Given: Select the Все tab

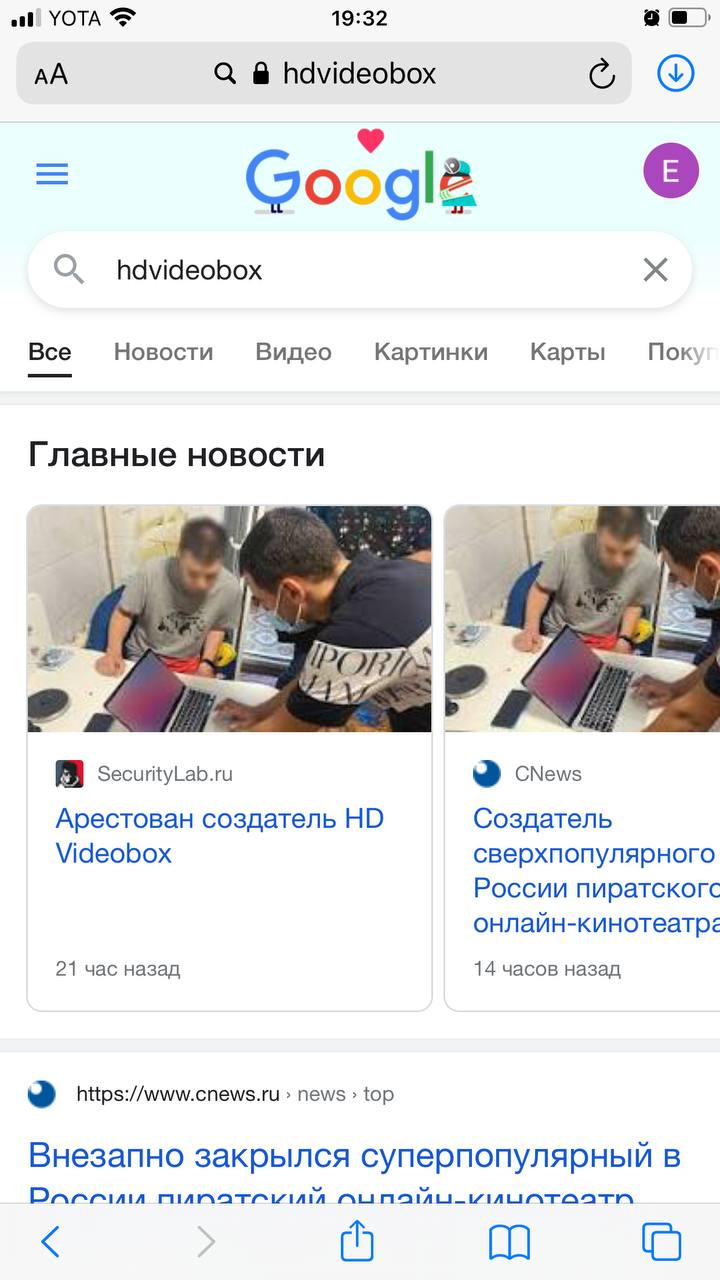Looking at the screenshot, I should click(x=50, y=352).
